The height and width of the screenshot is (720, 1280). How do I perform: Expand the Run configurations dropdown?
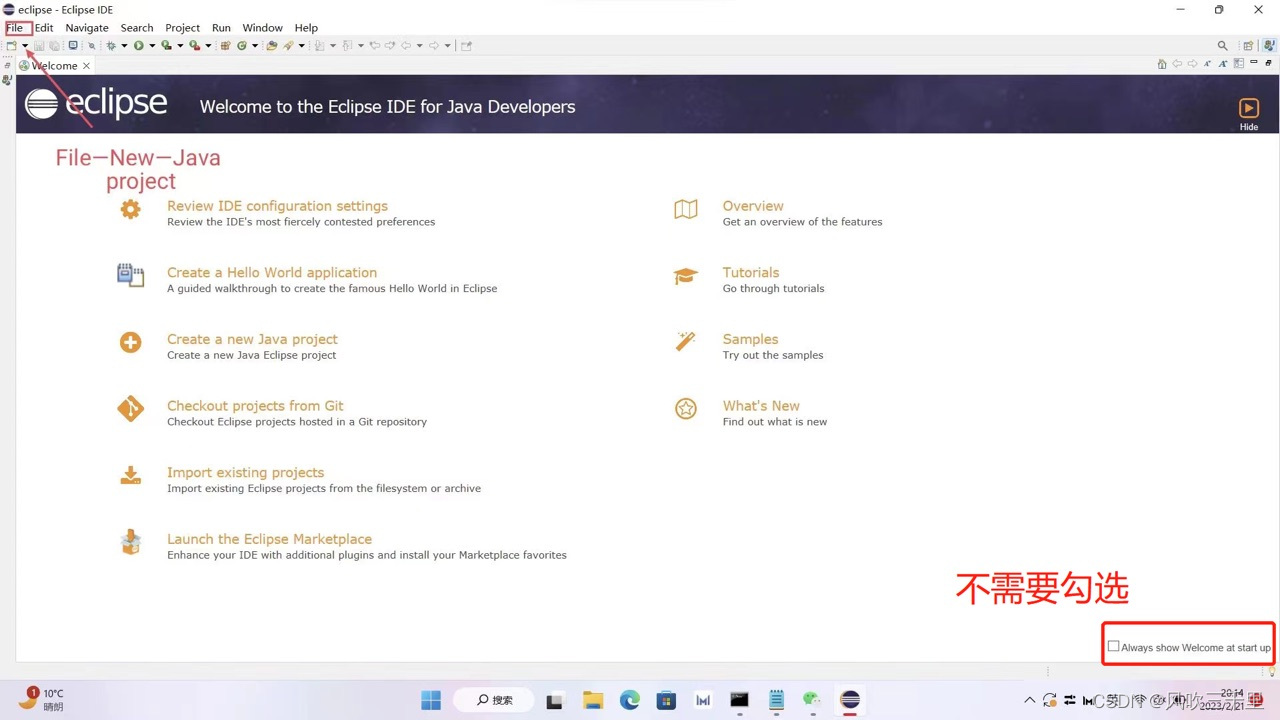click(152, 45)
